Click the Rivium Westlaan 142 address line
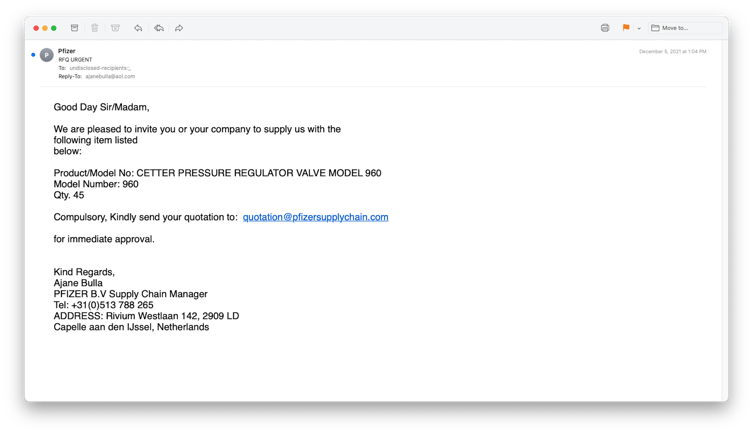 (x=146, y=316)
